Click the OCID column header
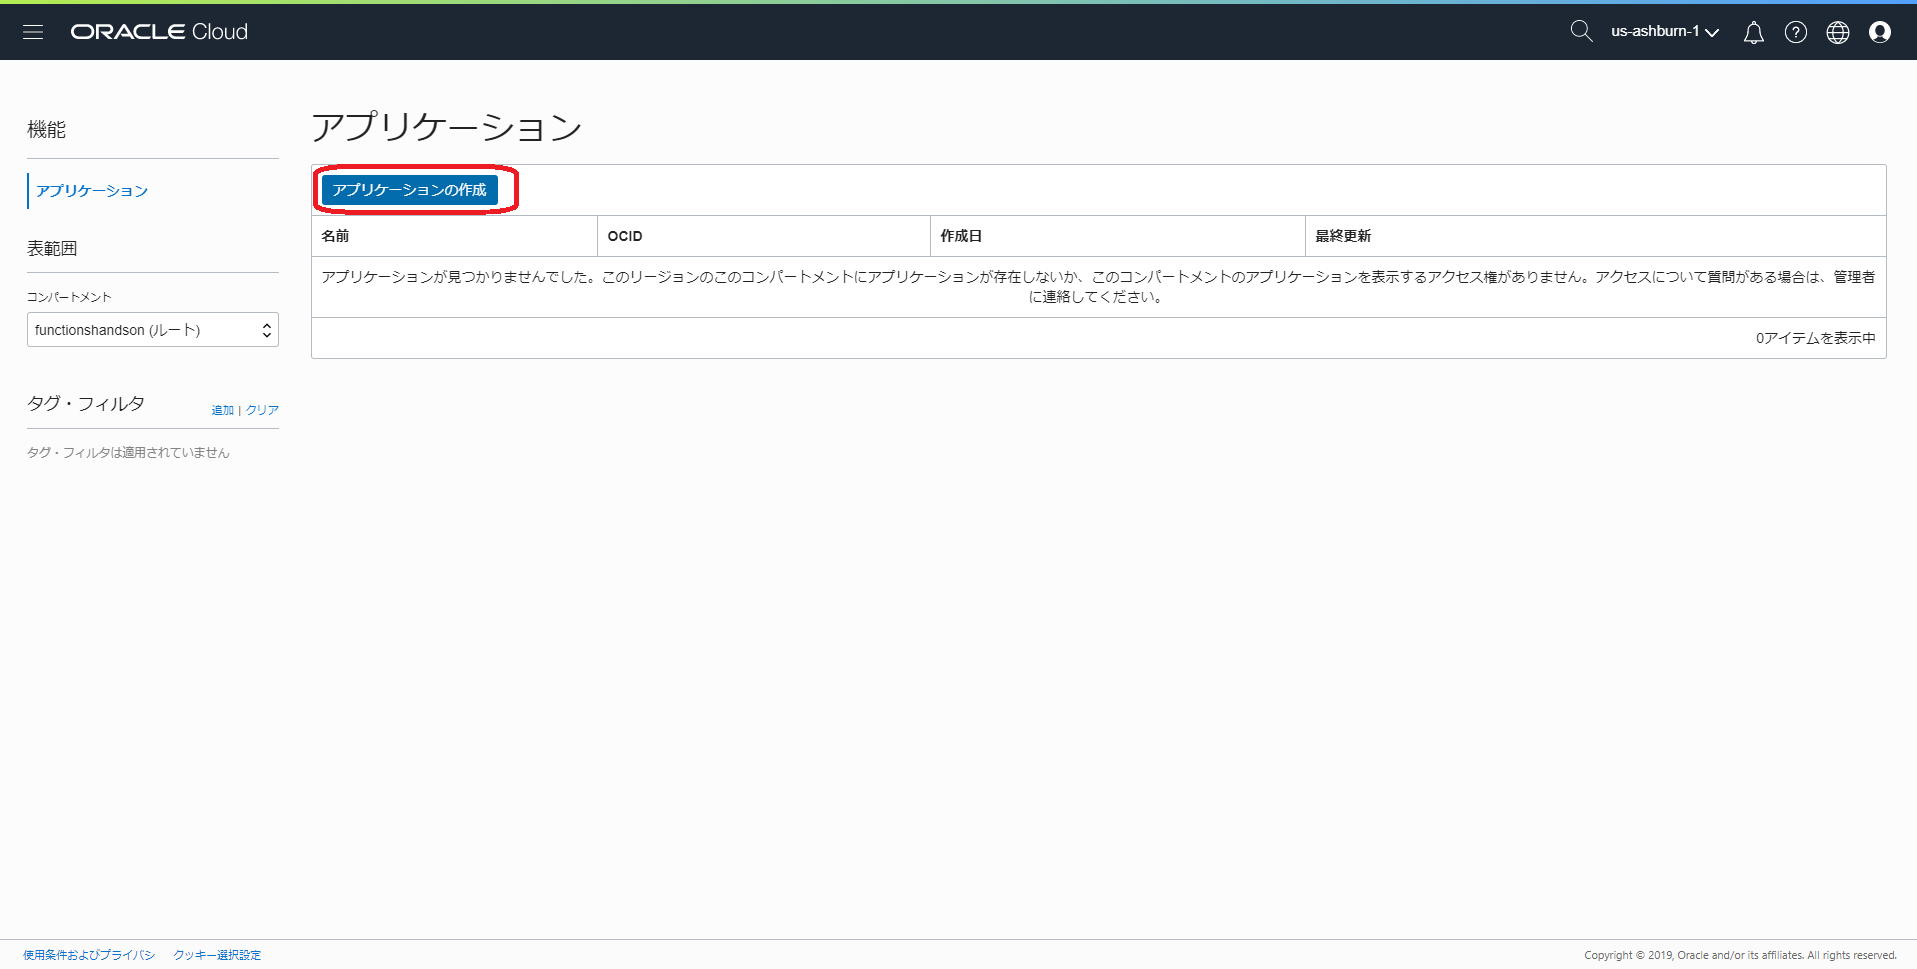The width and height of the screenshot is (1917, 969). (625, 236)
